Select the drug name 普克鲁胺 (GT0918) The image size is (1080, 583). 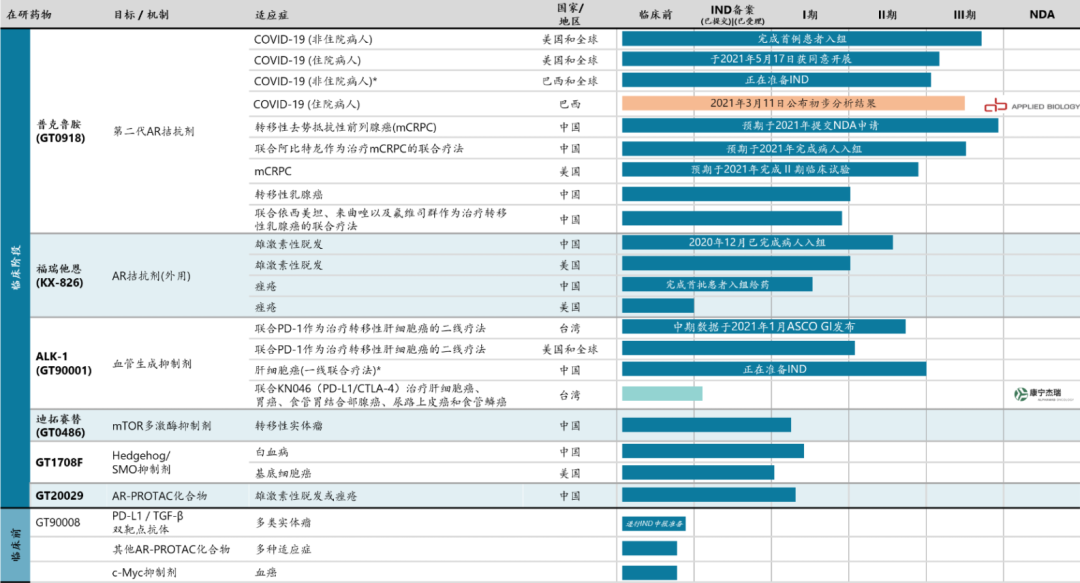click(61, 131)
